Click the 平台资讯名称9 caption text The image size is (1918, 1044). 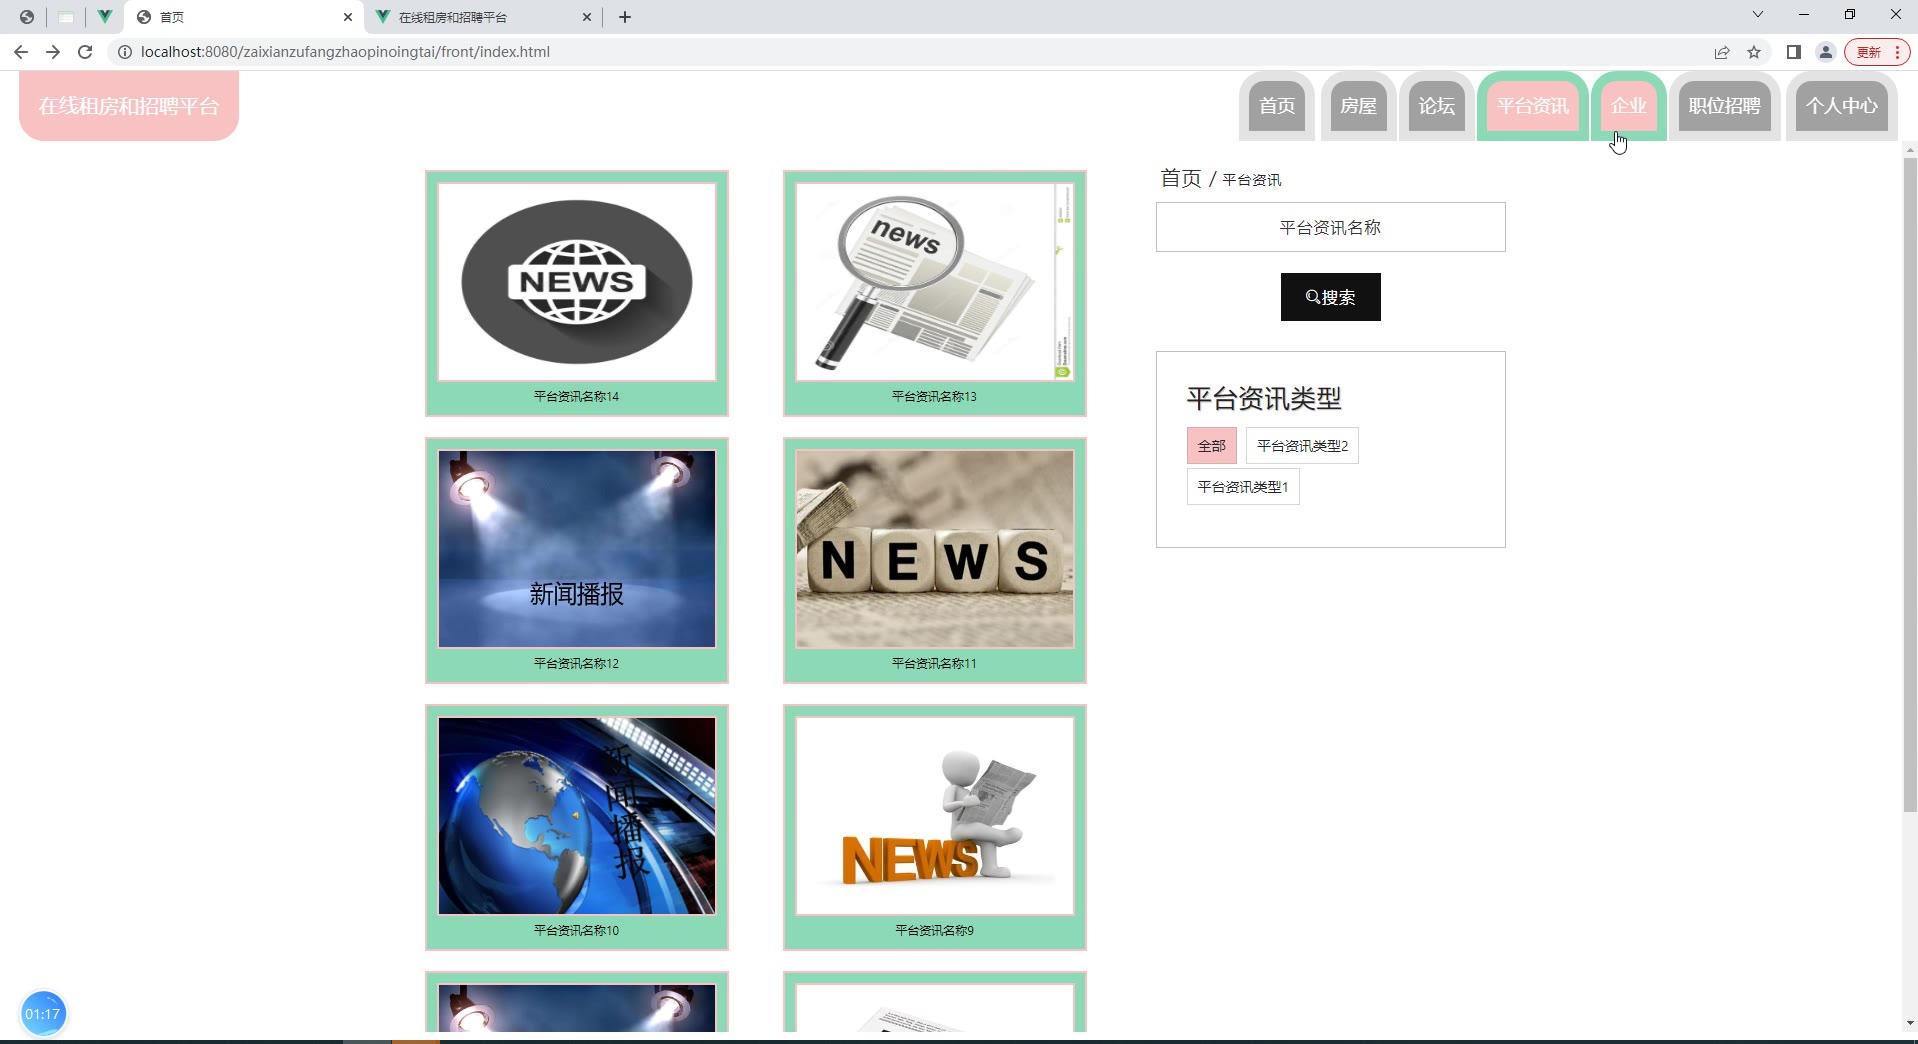click(935, 931)
